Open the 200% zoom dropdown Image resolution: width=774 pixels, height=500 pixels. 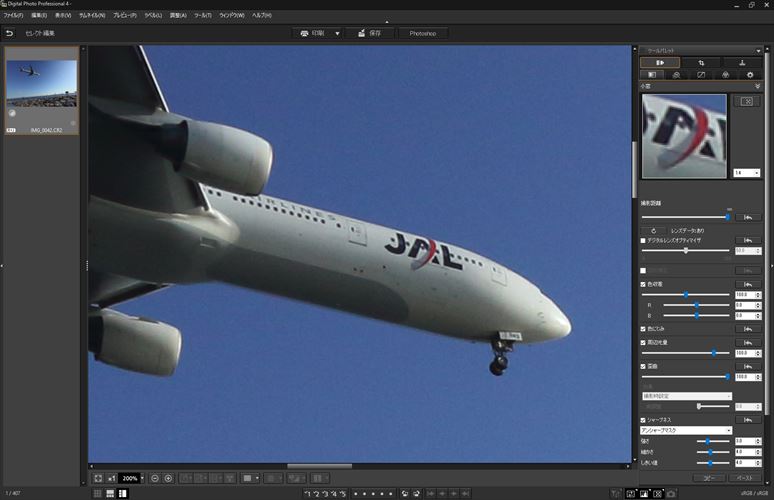(x=142, y=478)
